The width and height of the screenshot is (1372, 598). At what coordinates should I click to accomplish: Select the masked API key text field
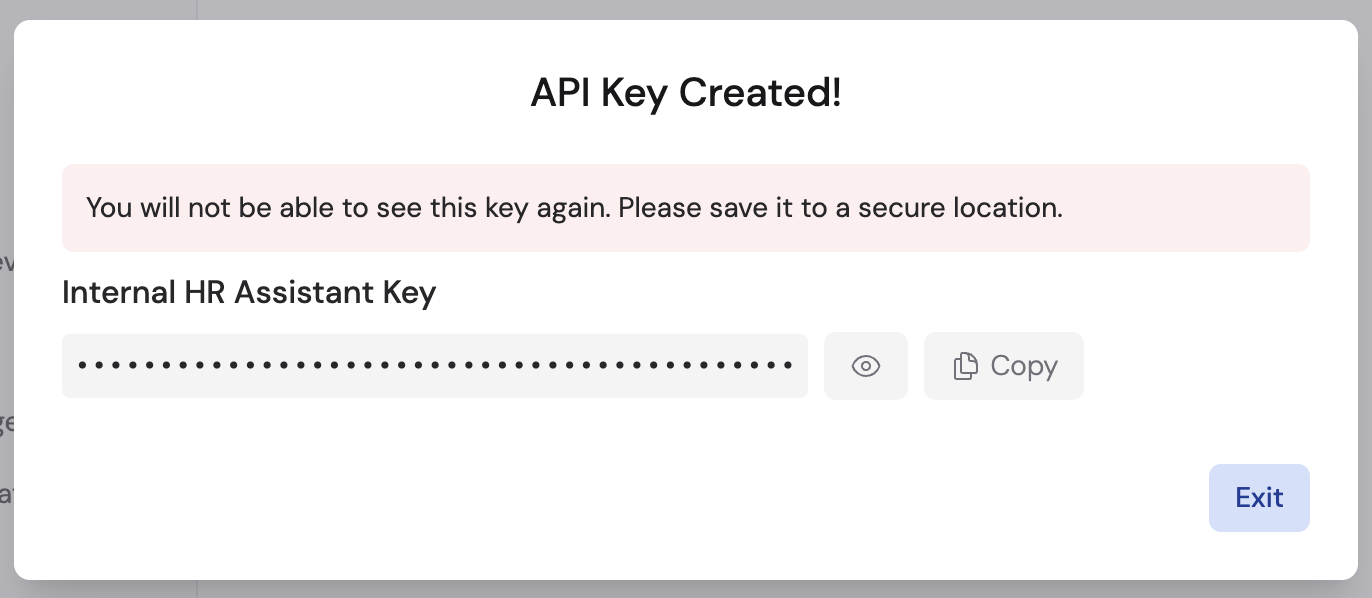click(x=435, y=366)
